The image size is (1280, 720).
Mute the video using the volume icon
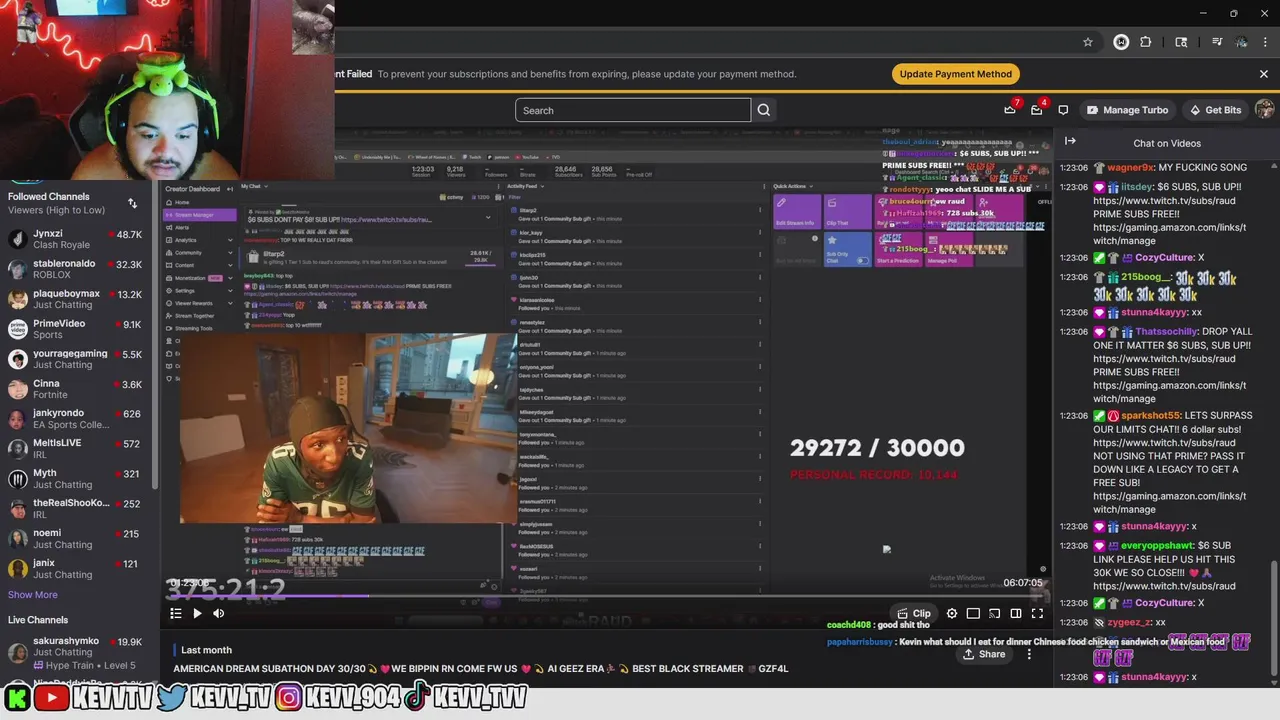219,613
